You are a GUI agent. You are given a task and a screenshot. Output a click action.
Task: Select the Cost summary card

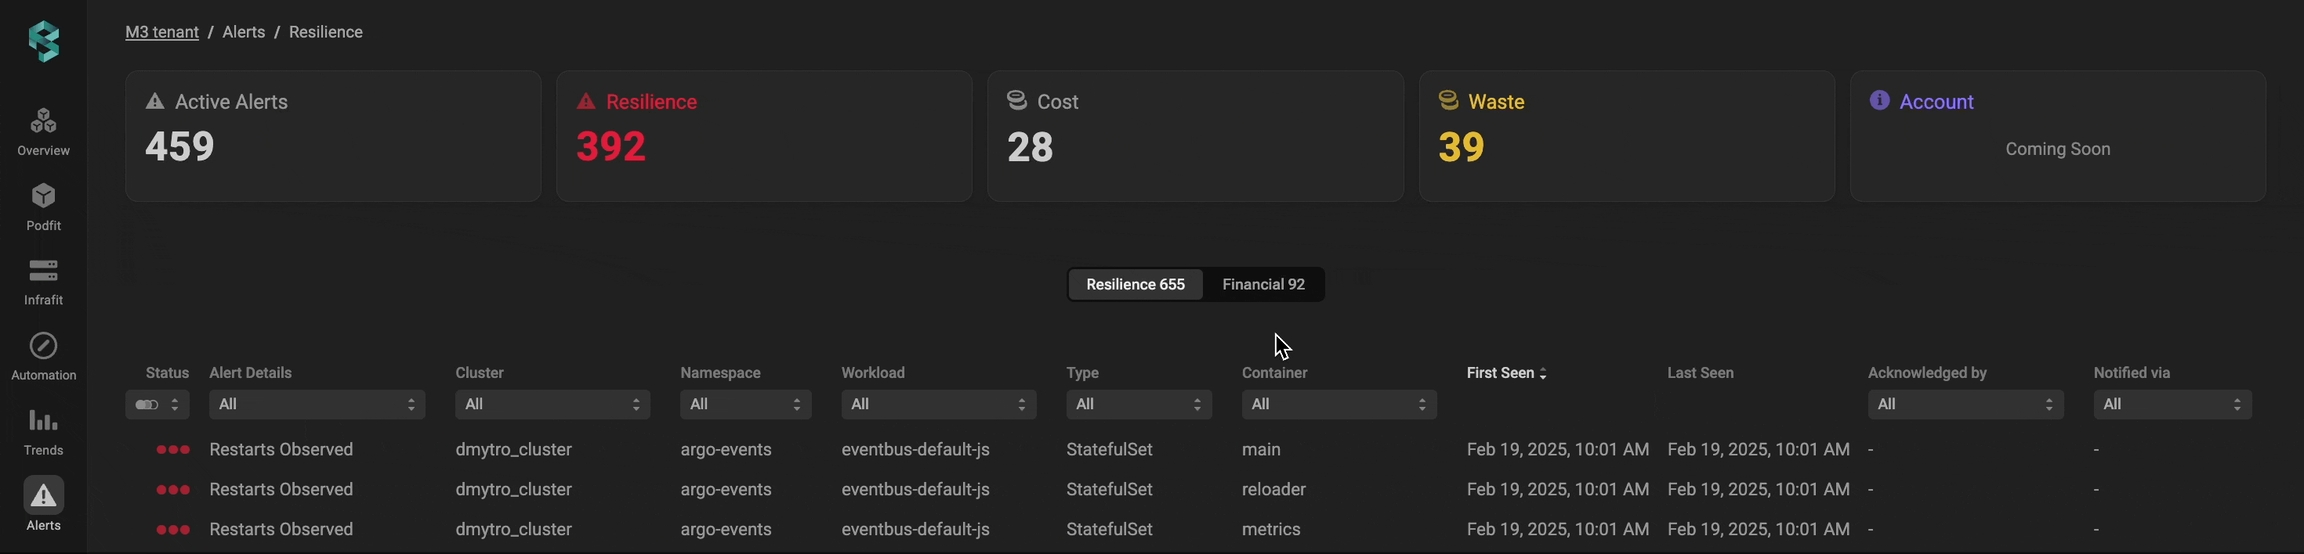1195,136
